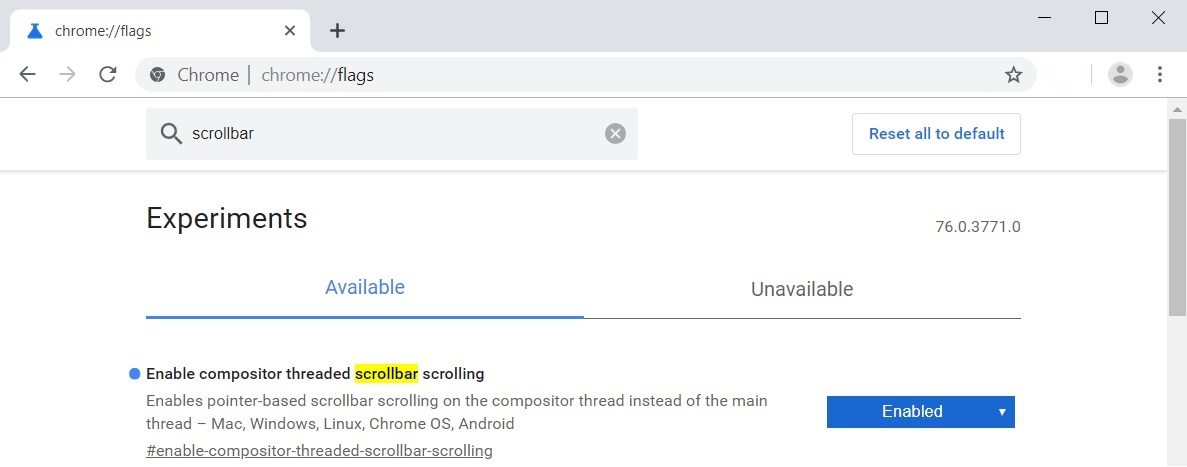Select the chrome://flags browser tab
The height and width of the screenshot is (467, 1187).
click(150, 30)
